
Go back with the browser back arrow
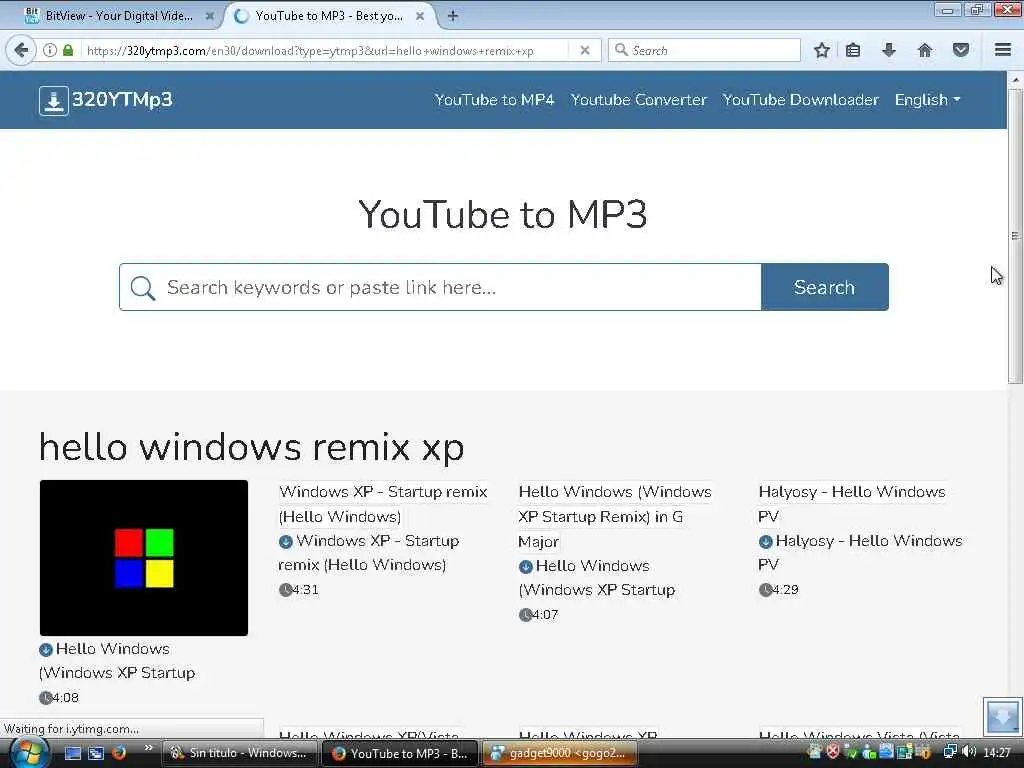pyautogui.click(x=21, y=50)
